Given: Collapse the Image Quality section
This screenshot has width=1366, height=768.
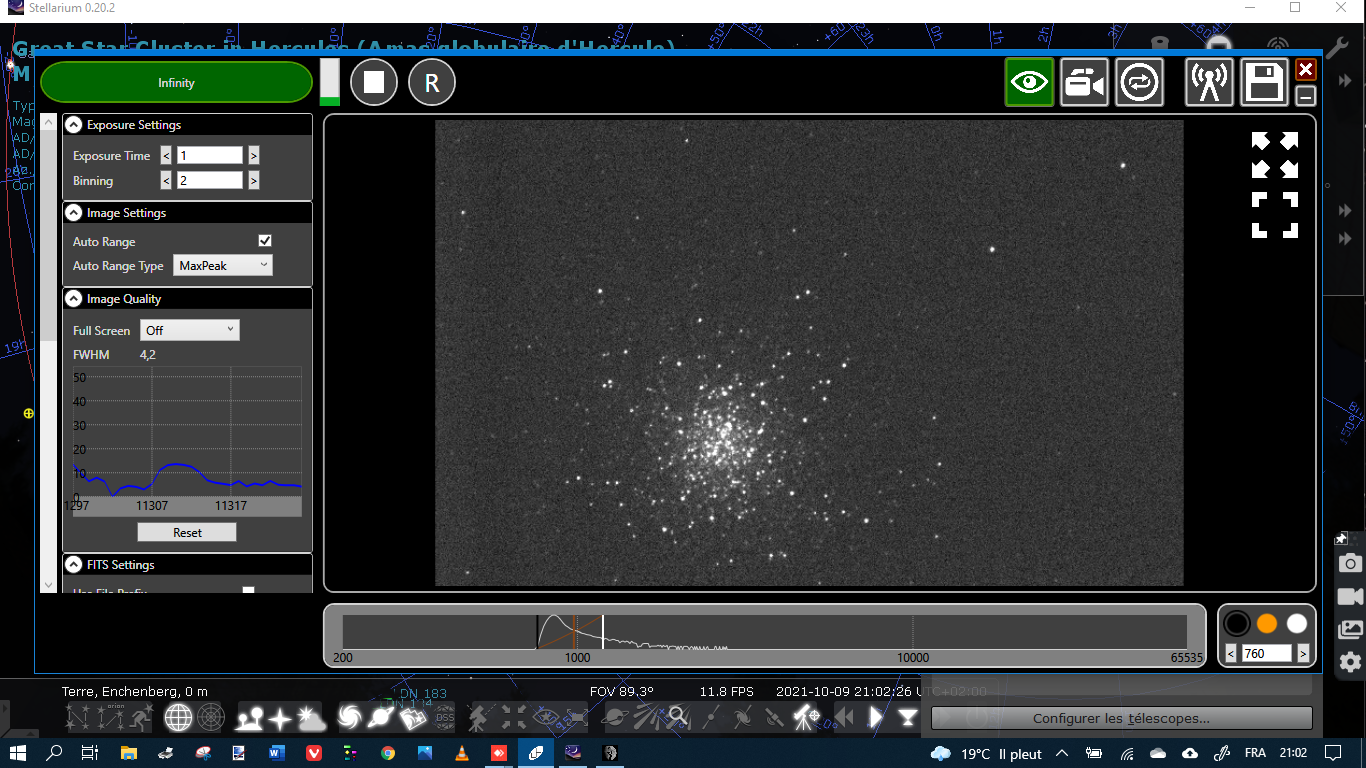Looking at the screenshot, I should (x=73, y=299).
